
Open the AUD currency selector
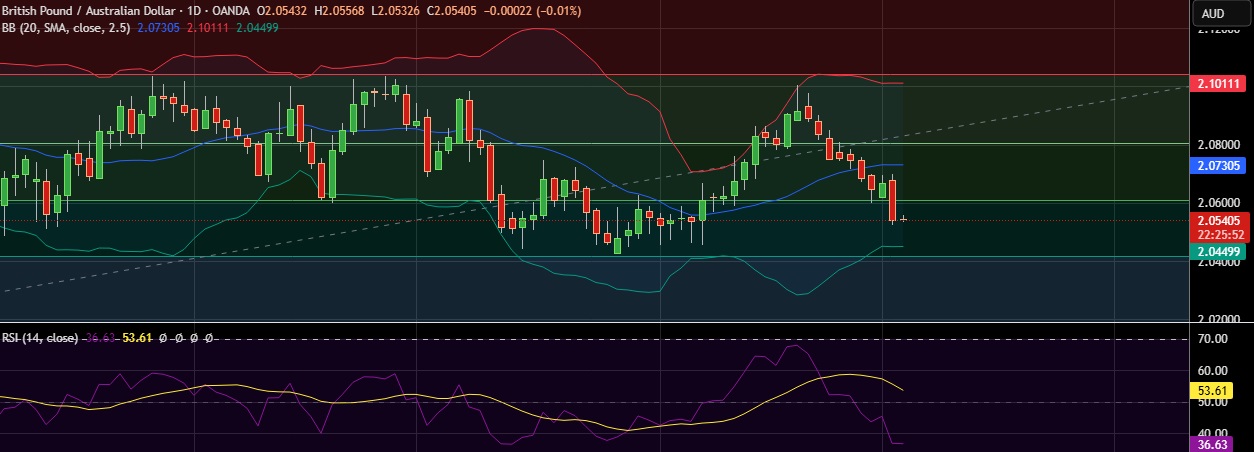(1213, 13)
